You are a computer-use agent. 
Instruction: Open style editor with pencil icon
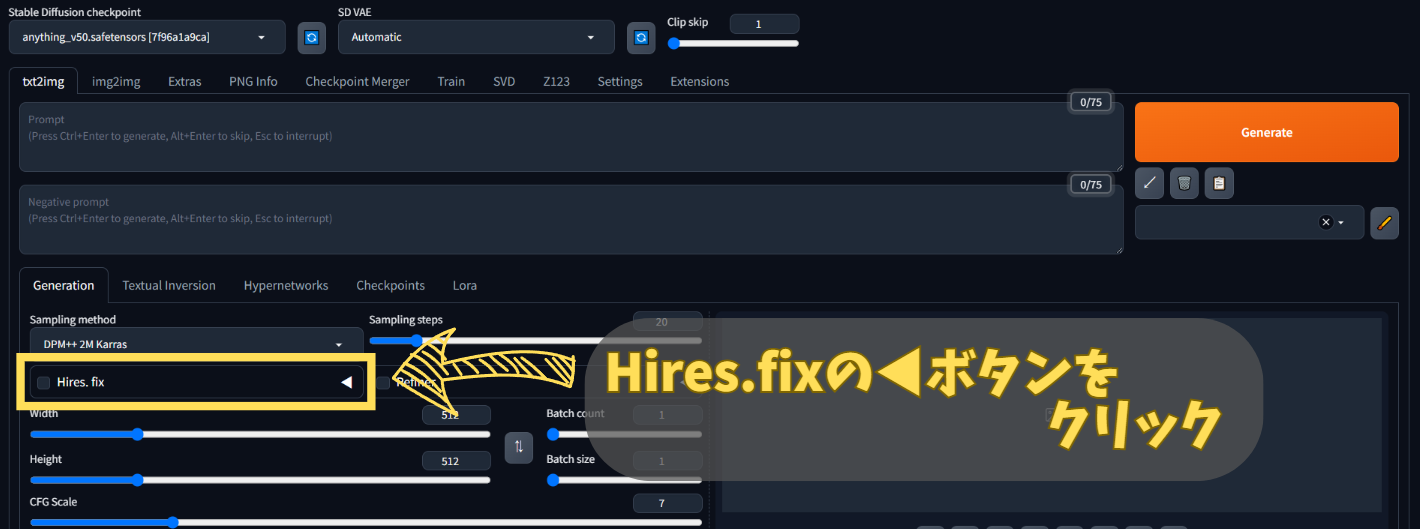tap(1384, 222)
